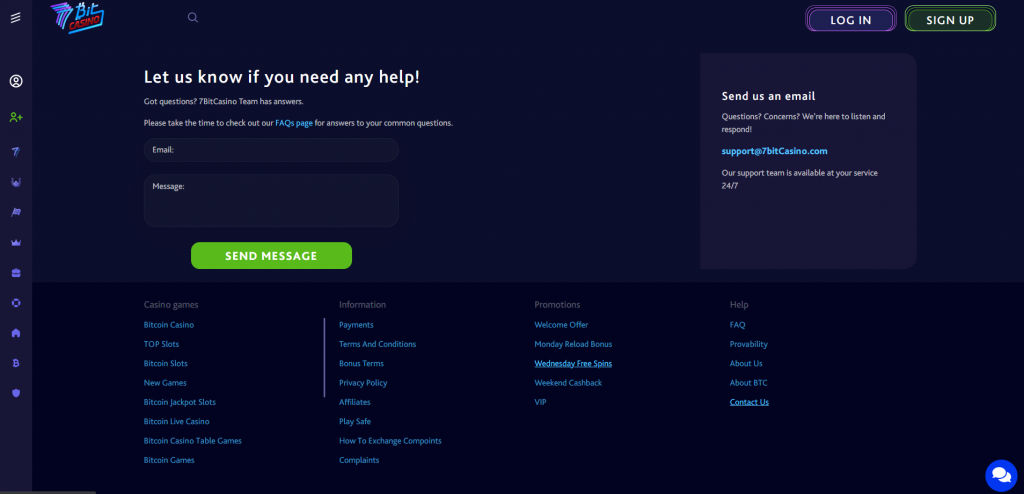
Task: Open Bitcoin Casino footer link
Action: (x=168, y=325)
